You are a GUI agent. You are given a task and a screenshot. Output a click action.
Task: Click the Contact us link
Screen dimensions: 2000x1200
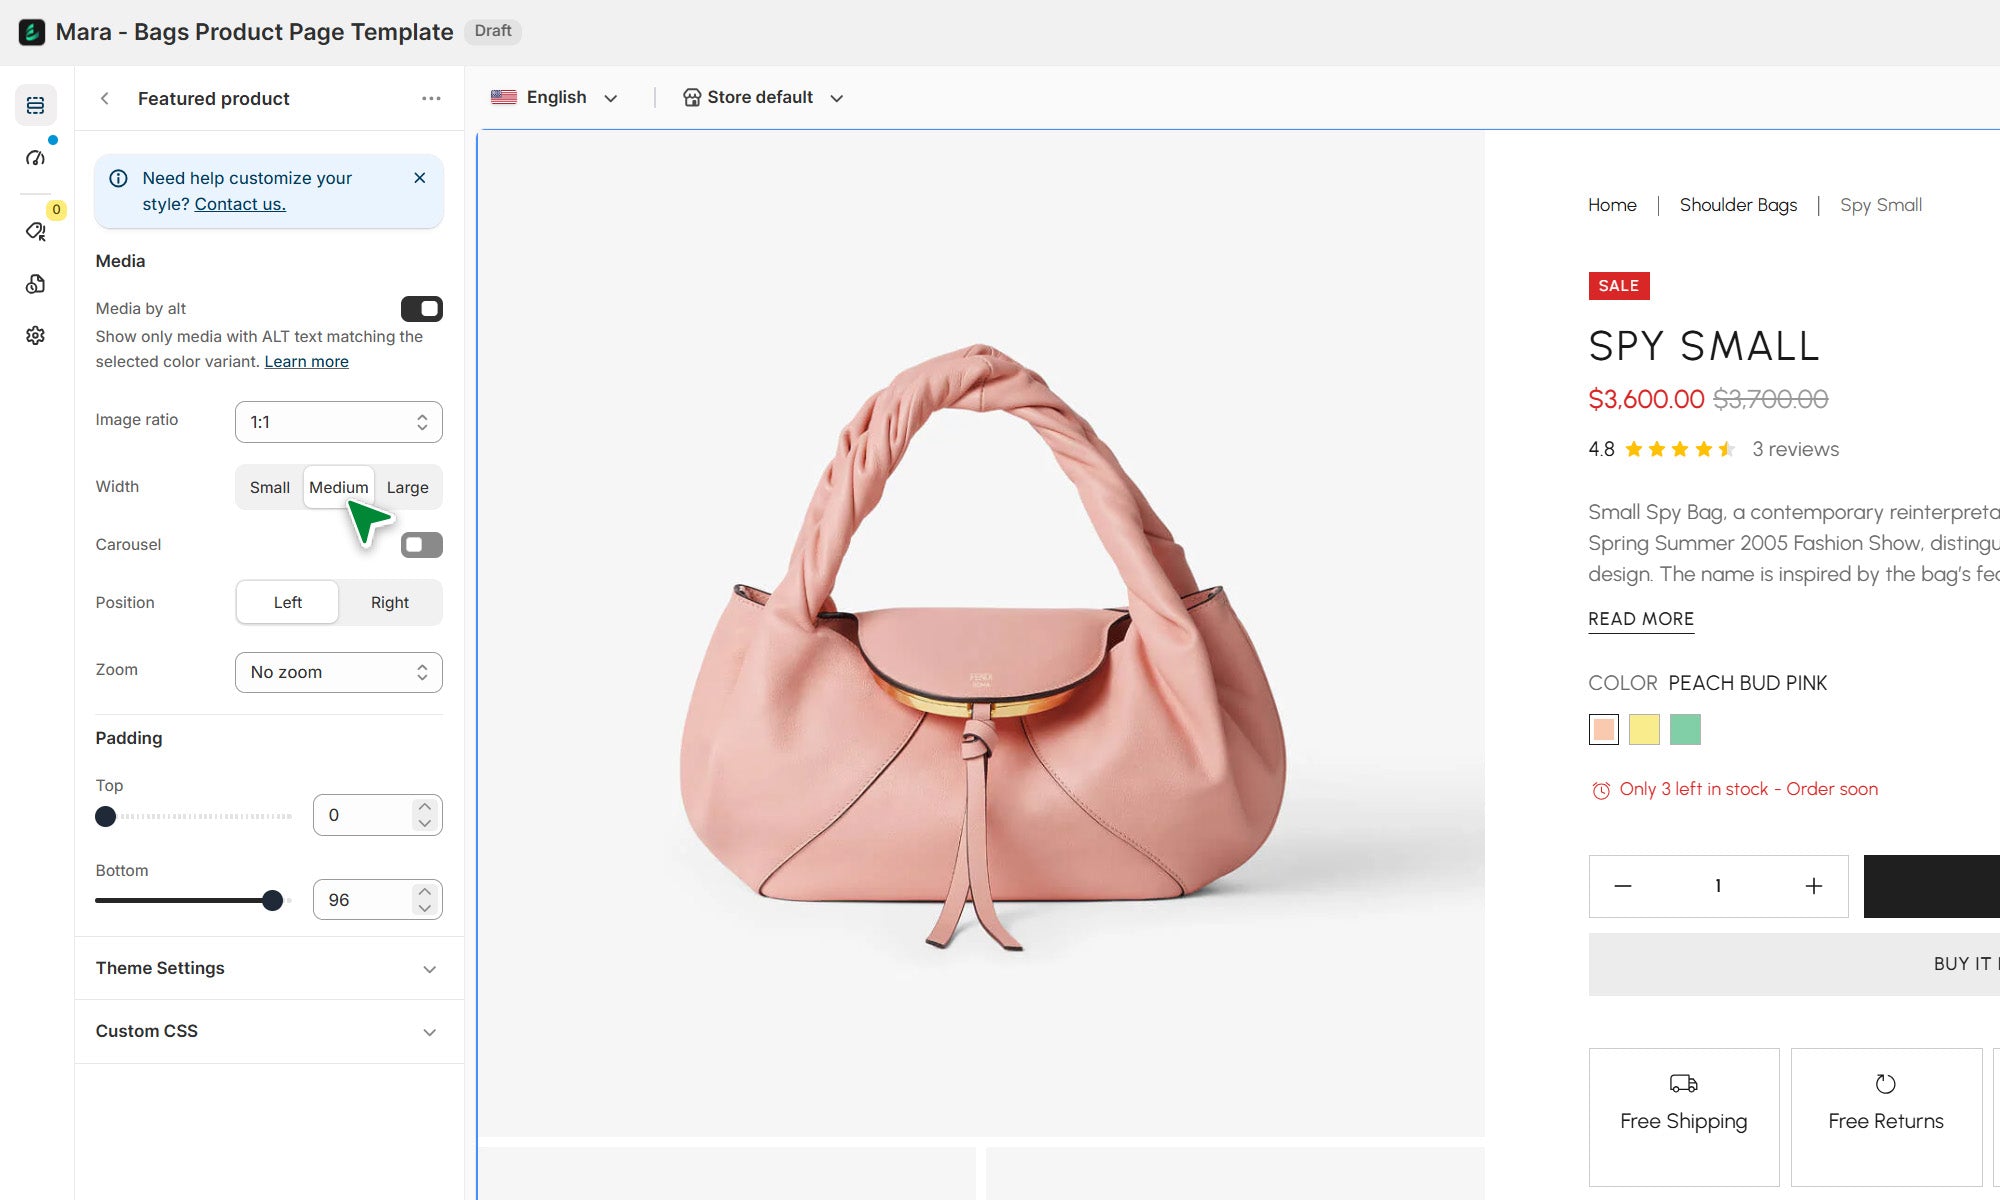point(240,204)
